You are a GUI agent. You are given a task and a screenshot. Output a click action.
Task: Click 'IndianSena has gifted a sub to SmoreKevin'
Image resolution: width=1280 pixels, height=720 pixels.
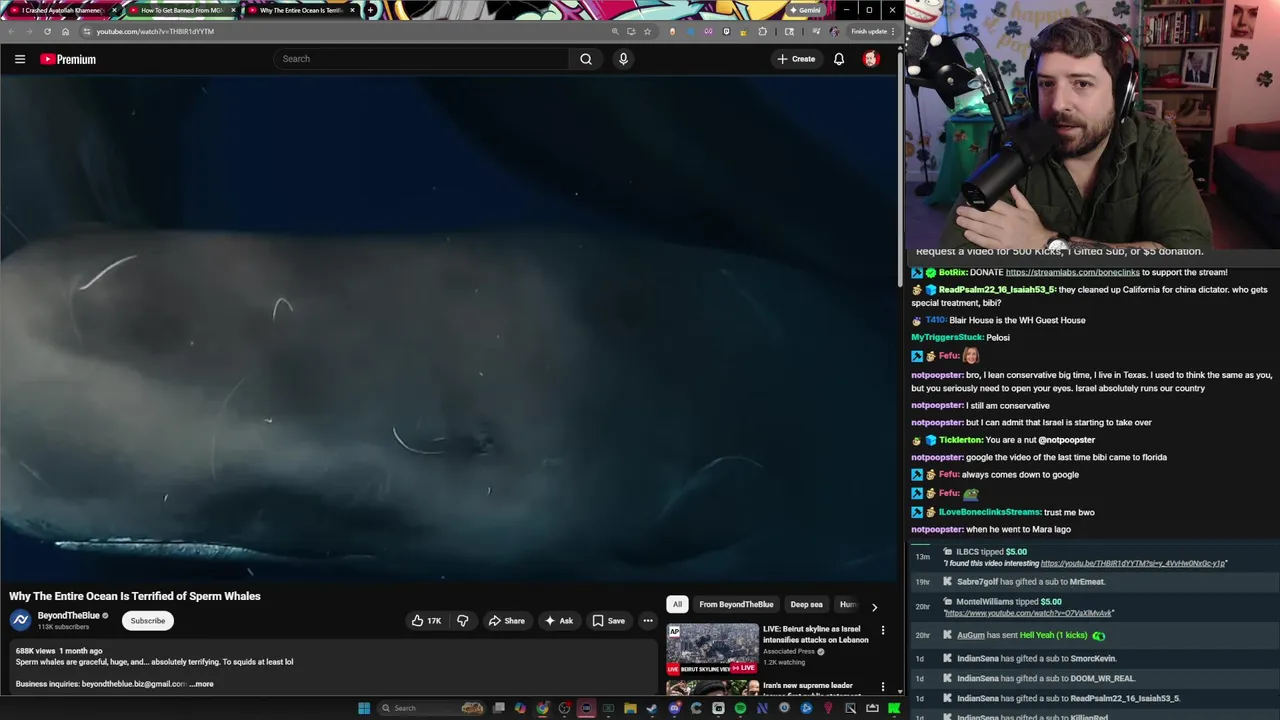tap(1036, 659)
